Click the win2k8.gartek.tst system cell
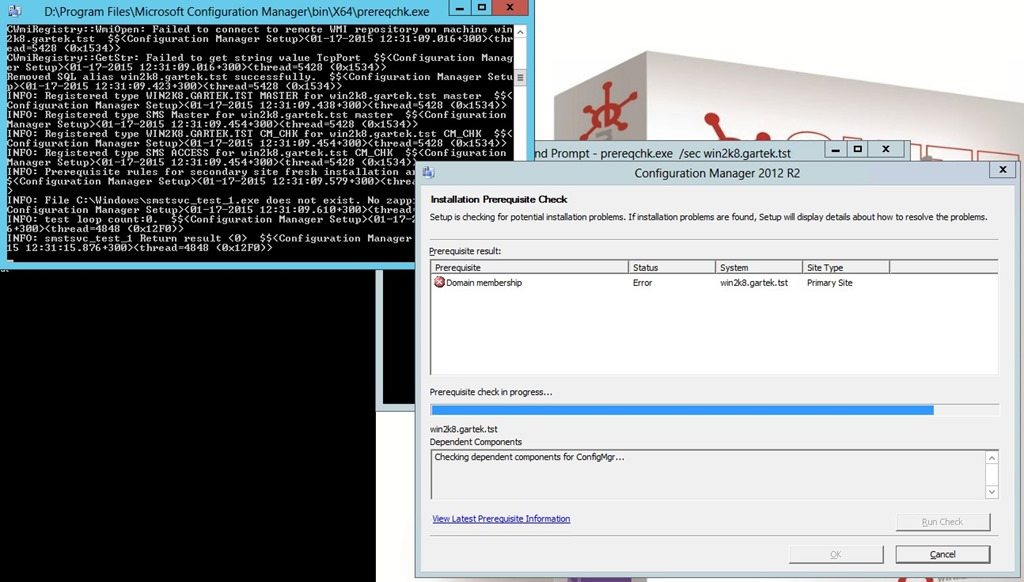The height and width of the screenshot is (582, 1024). [x=754, y=283]
